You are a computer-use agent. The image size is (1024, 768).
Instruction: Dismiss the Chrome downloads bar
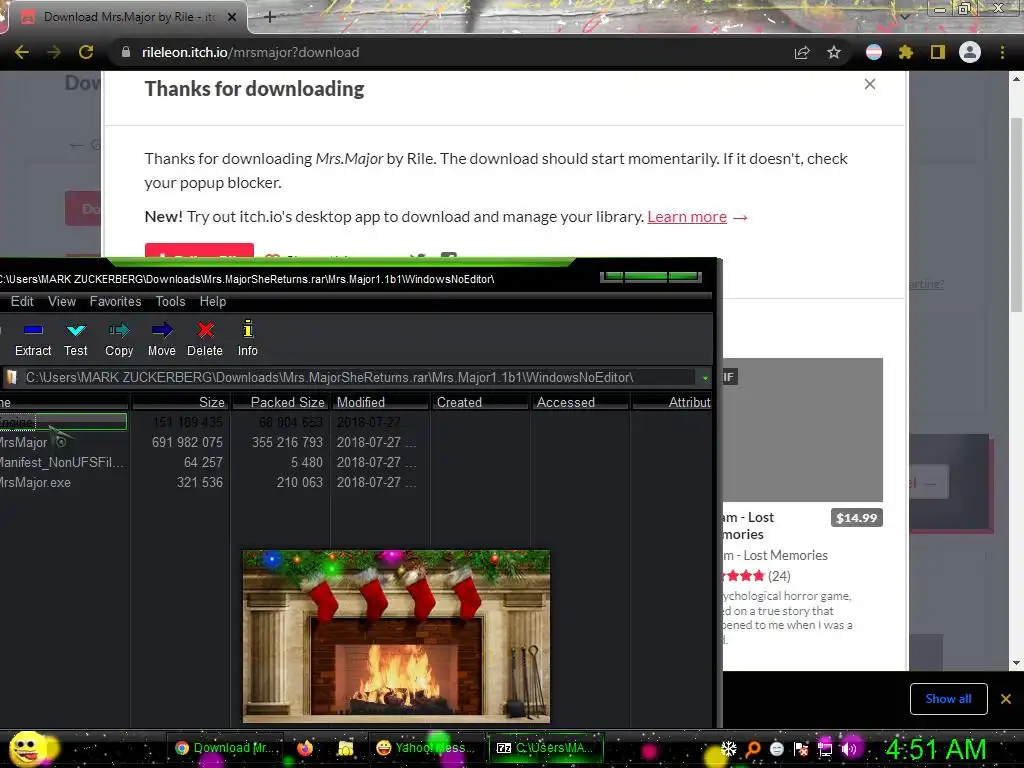[x=1006, y=699]
